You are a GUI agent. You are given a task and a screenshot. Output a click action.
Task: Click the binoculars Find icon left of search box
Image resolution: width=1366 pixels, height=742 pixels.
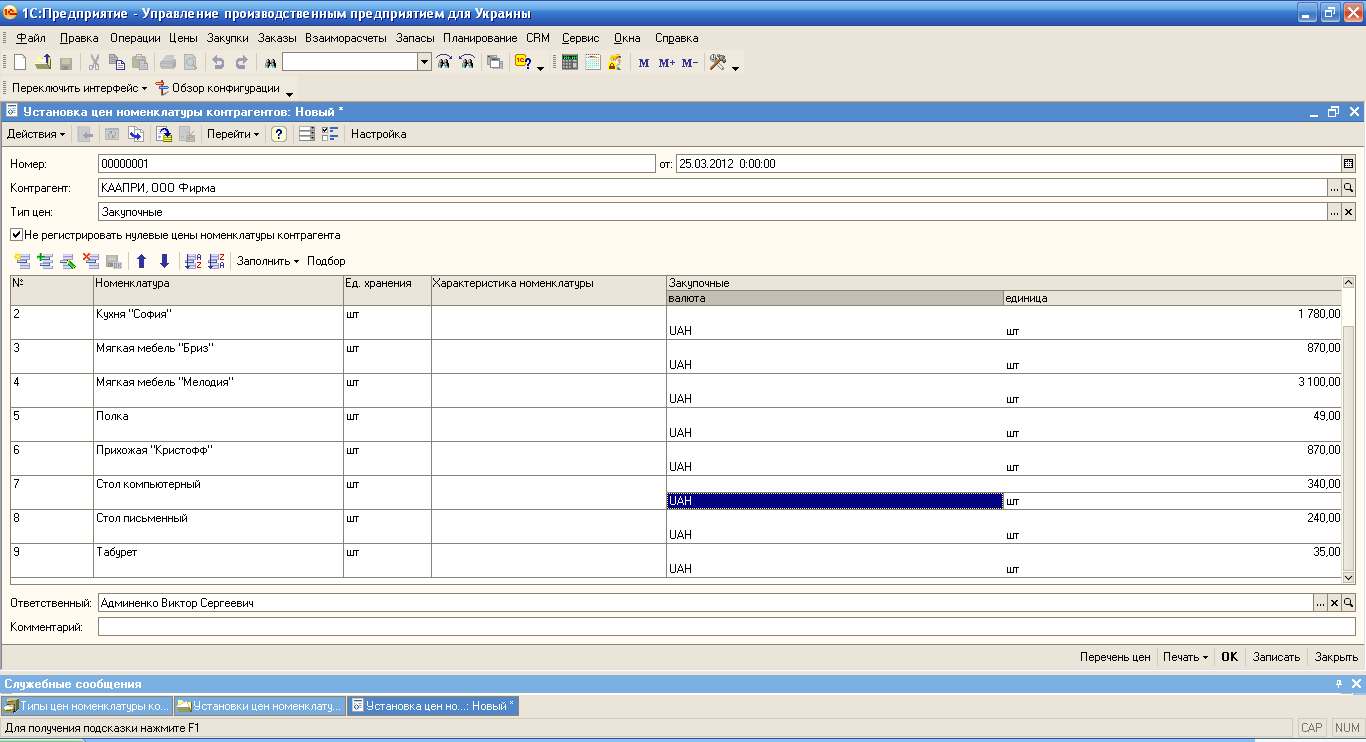(270, 62)
